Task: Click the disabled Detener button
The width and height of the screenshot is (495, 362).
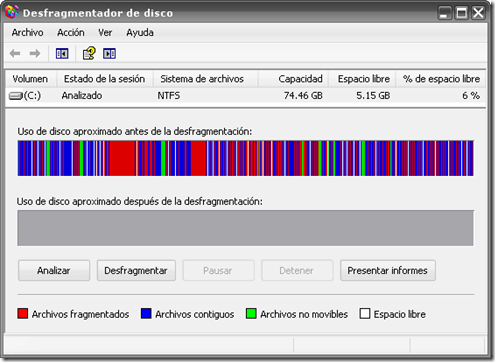Action: (x=297, y=270)
